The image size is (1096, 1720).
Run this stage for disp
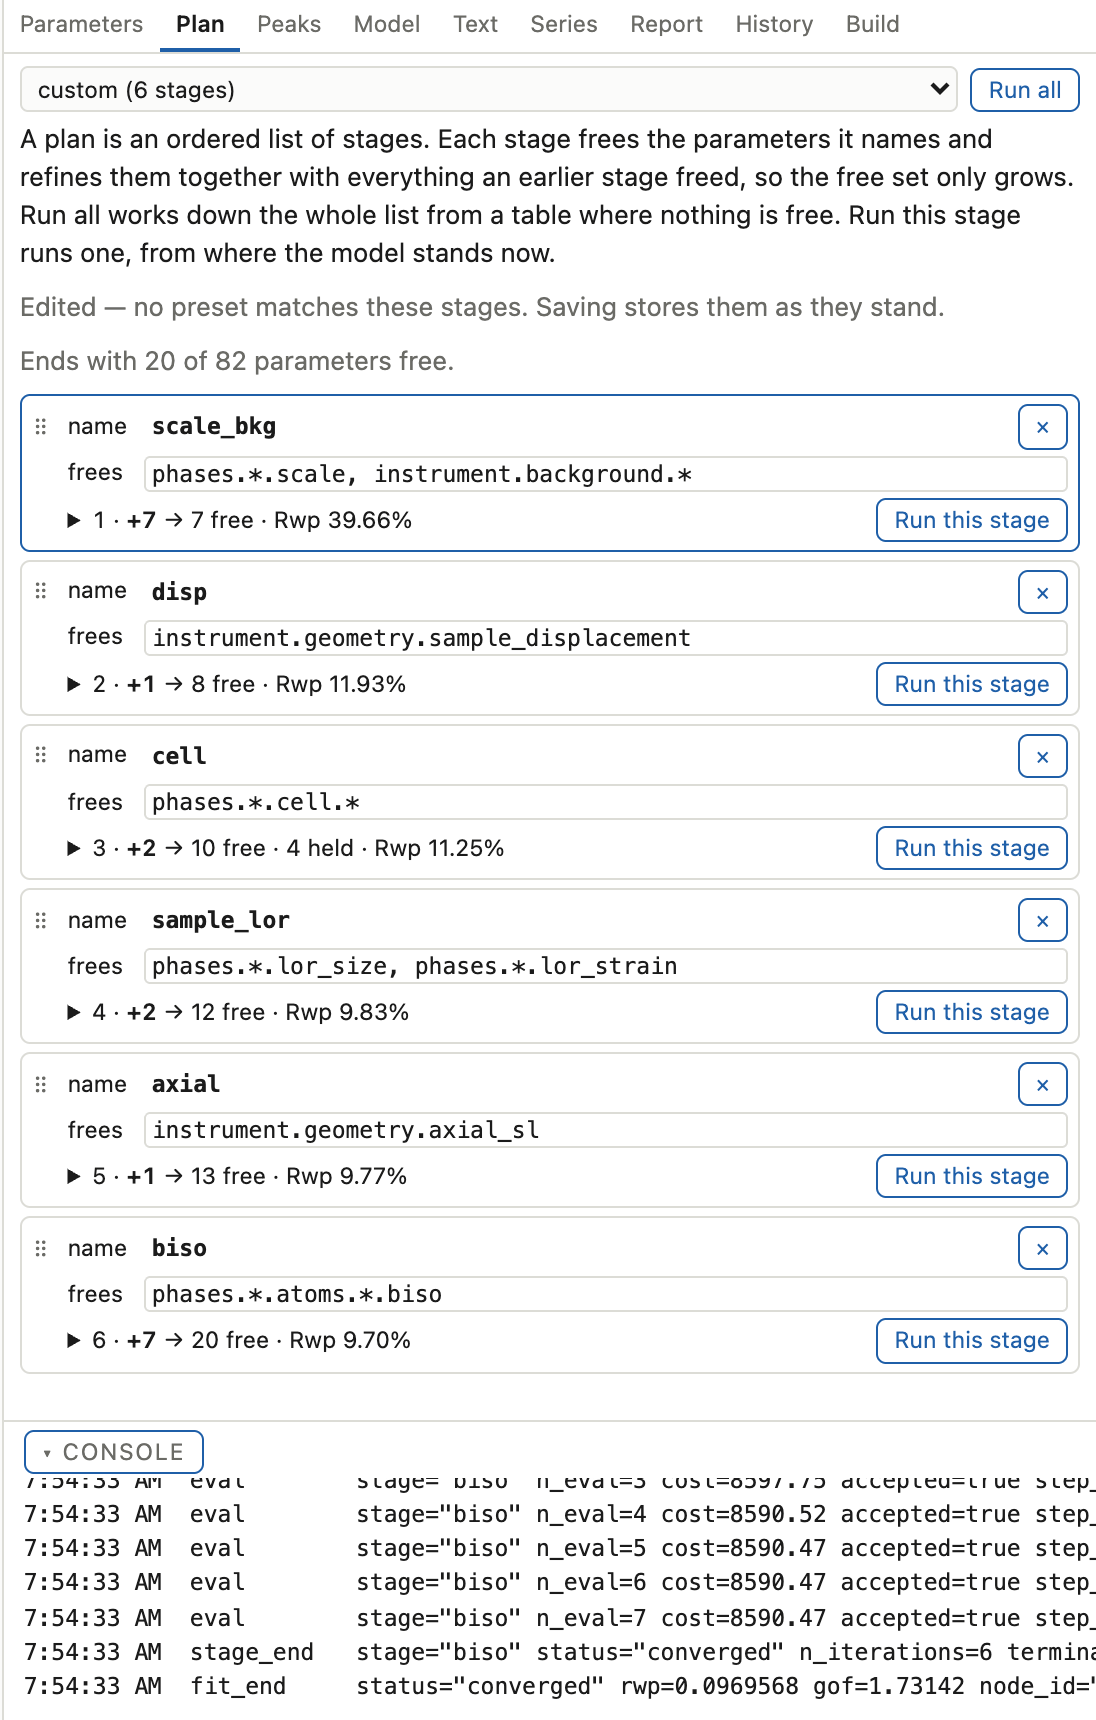[x=972, y=684]
